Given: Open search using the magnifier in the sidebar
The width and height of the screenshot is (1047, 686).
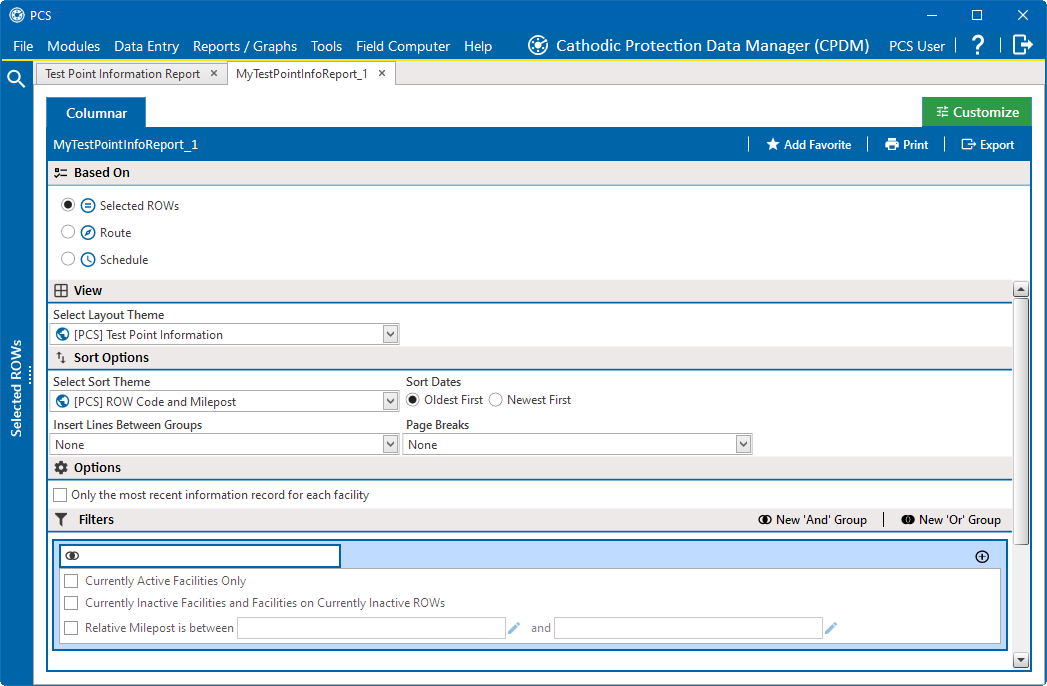Looking at the screenshot, I should [x=14, y=76].
